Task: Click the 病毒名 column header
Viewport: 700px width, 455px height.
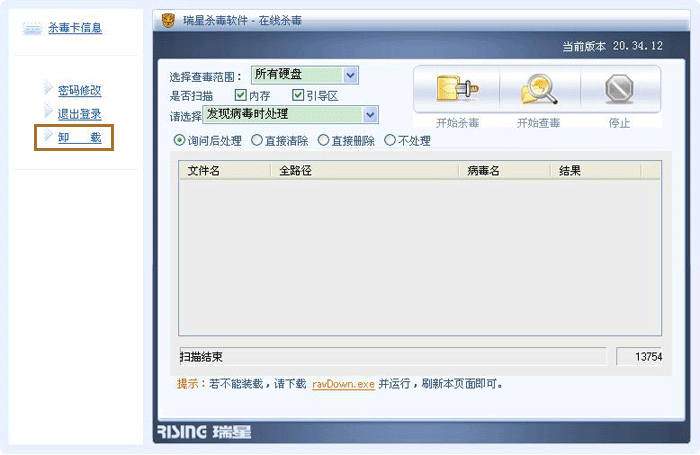Action: (505, 171)
